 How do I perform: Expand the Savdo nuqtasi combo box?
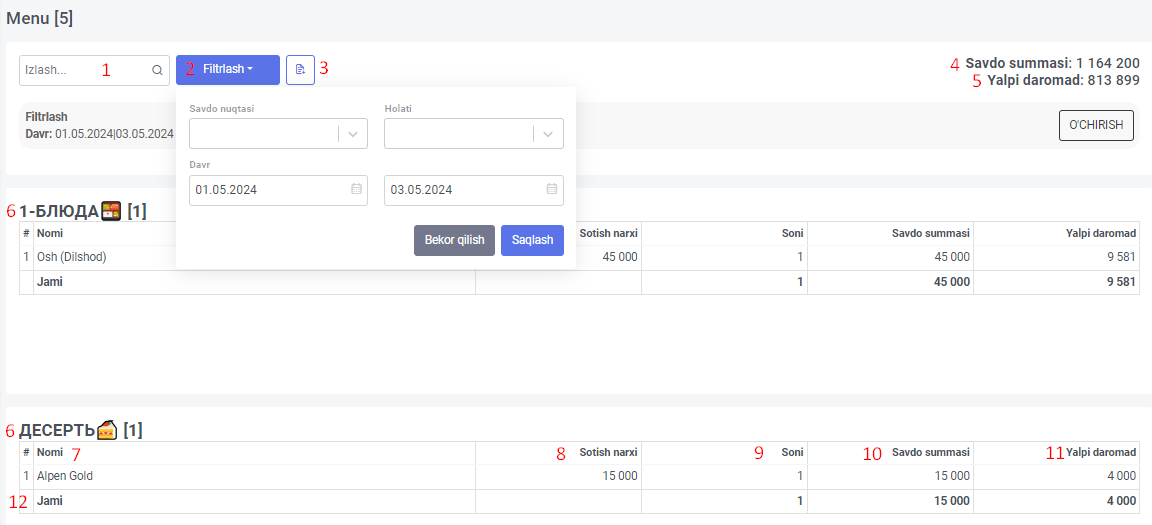[278, 134]
